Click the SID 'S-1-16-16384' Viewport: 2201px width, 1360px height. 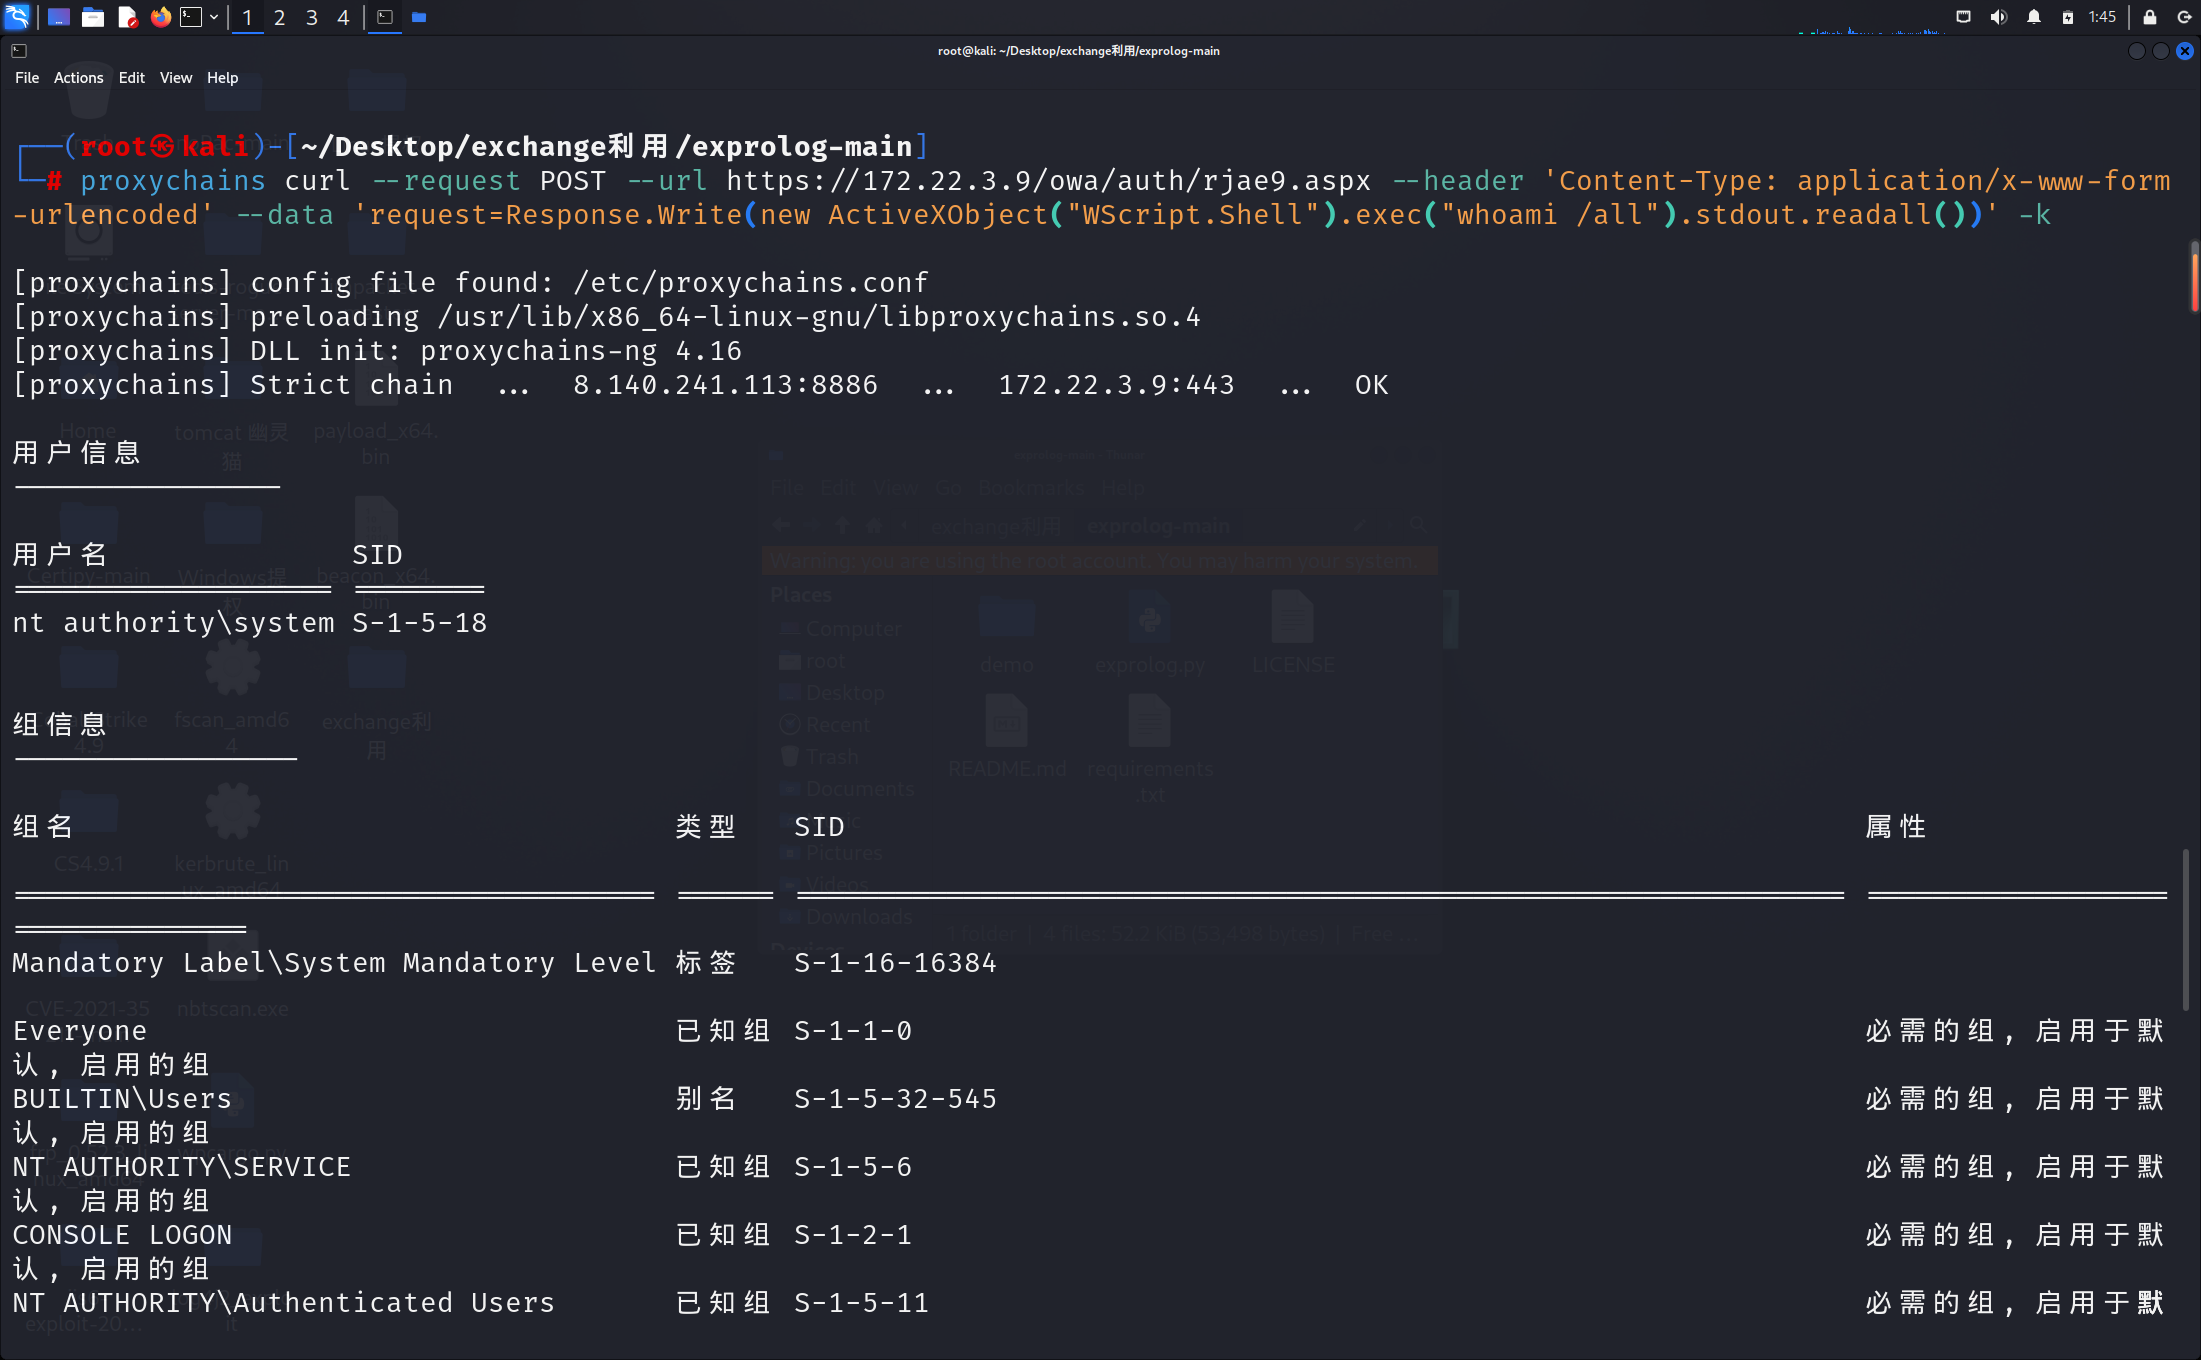point(896,963)
